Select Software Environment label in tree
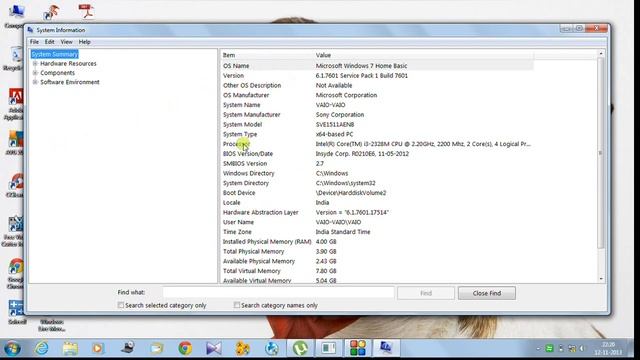 [x=70, y=82]
